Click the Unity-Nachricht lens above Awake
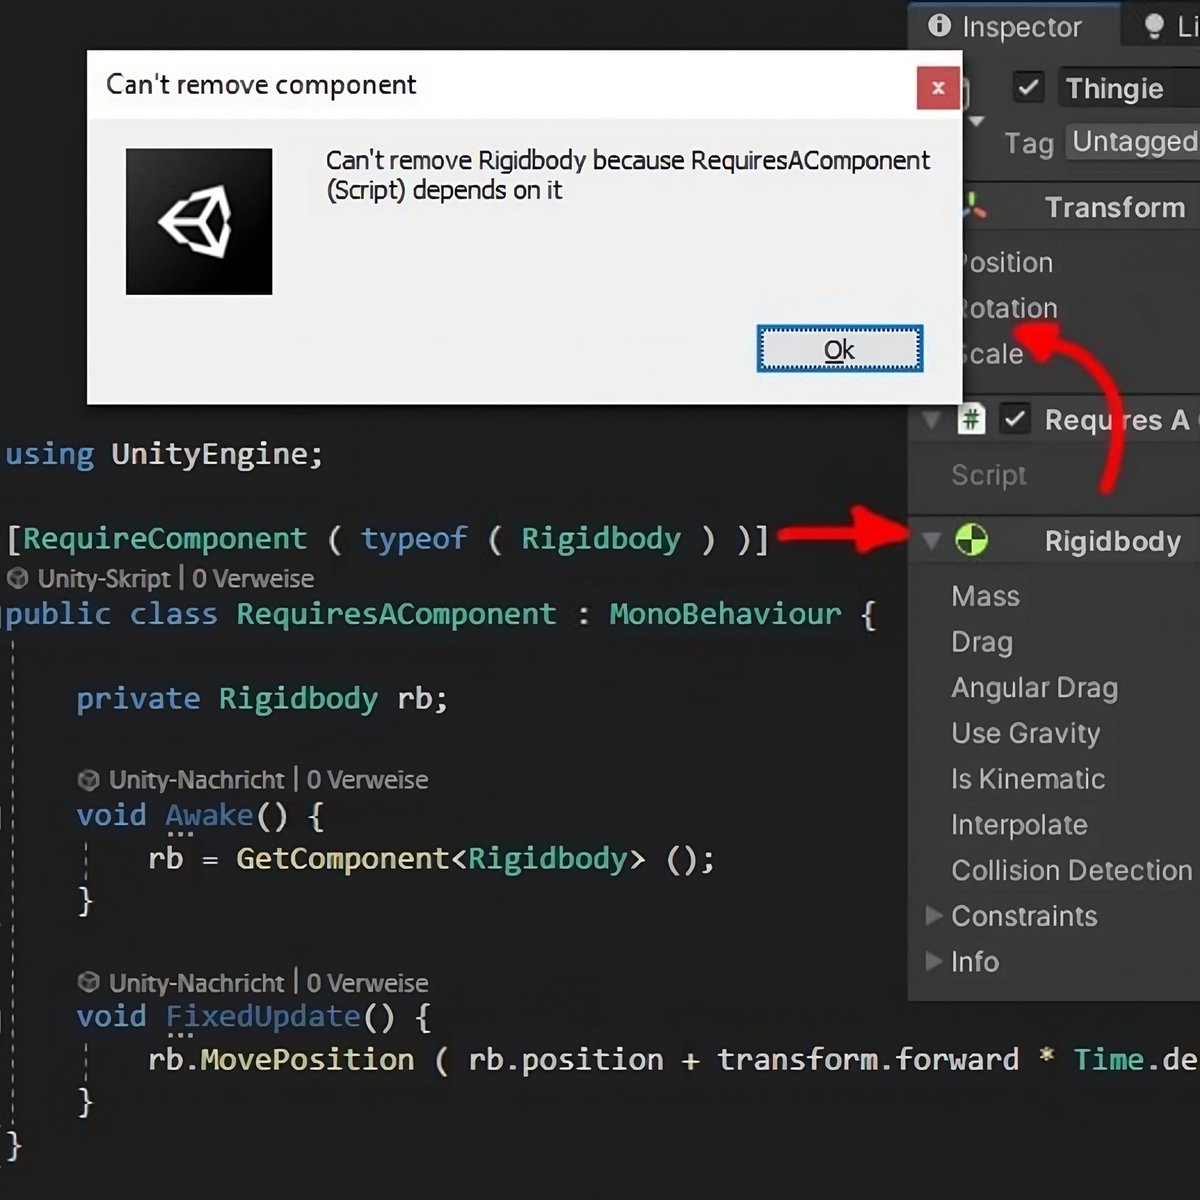 (196, 779)
